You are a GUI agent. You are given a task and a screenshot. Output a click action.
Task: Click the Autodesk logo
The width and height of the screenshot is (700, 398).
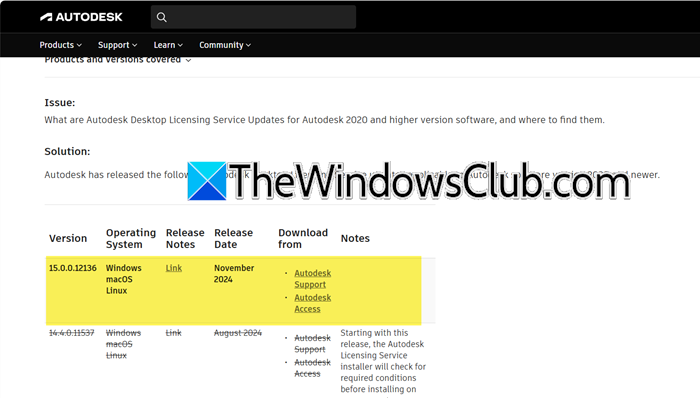(x=81, y=17)
